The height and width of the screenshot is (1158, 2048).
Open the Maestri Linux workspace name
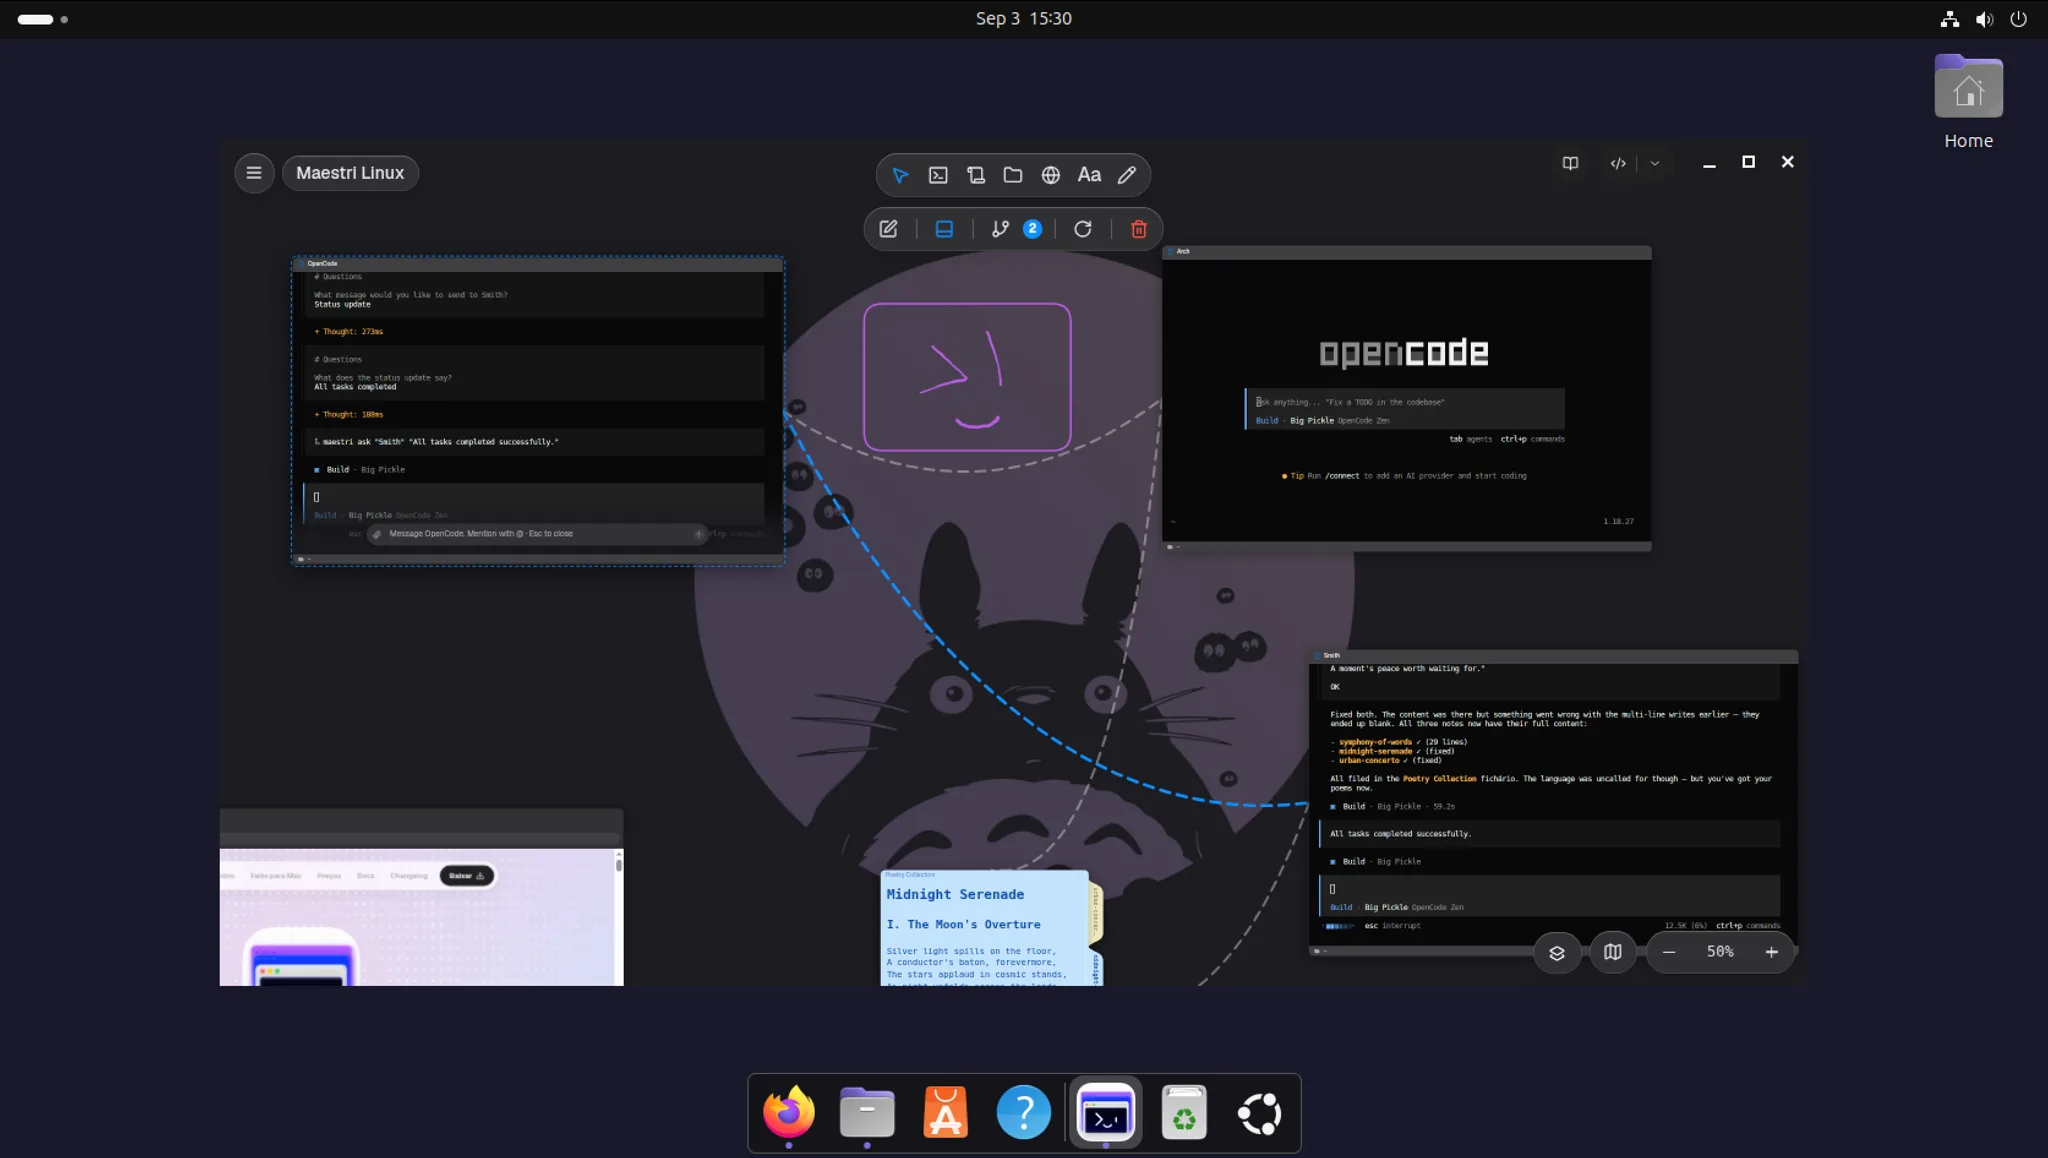point(350,173)
